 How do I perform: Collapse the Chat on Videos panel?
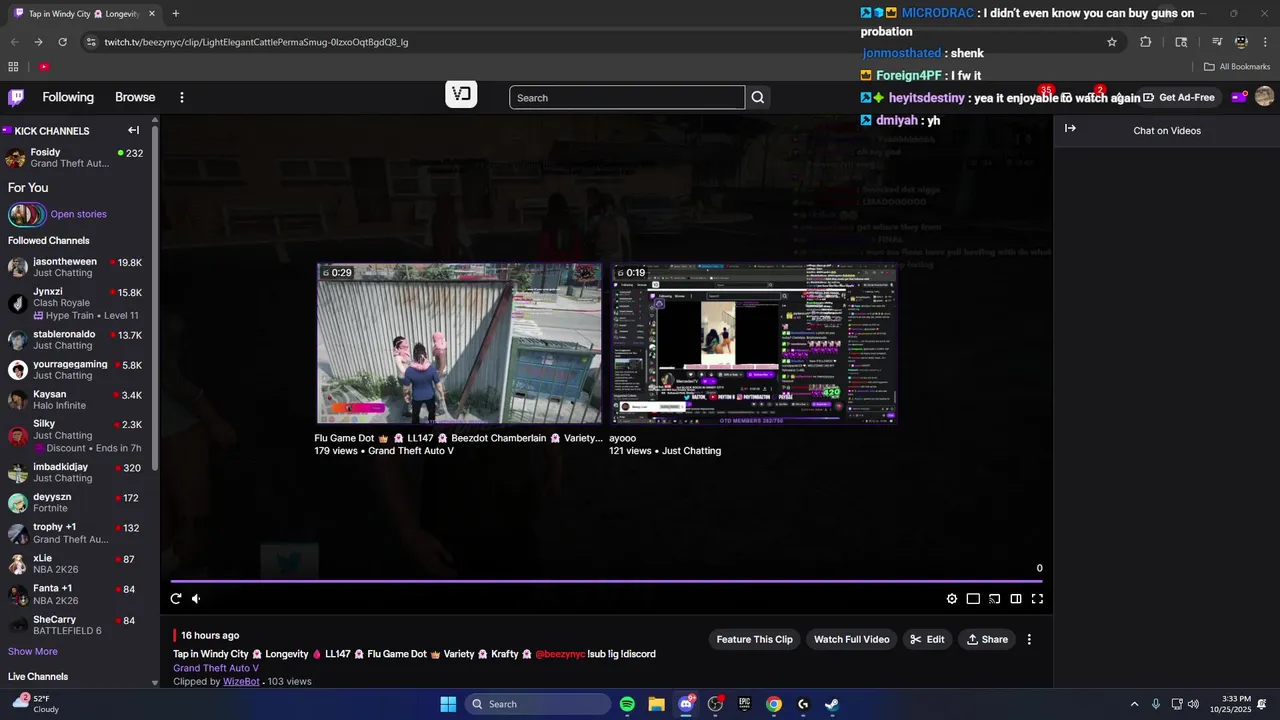point(1070,129)
